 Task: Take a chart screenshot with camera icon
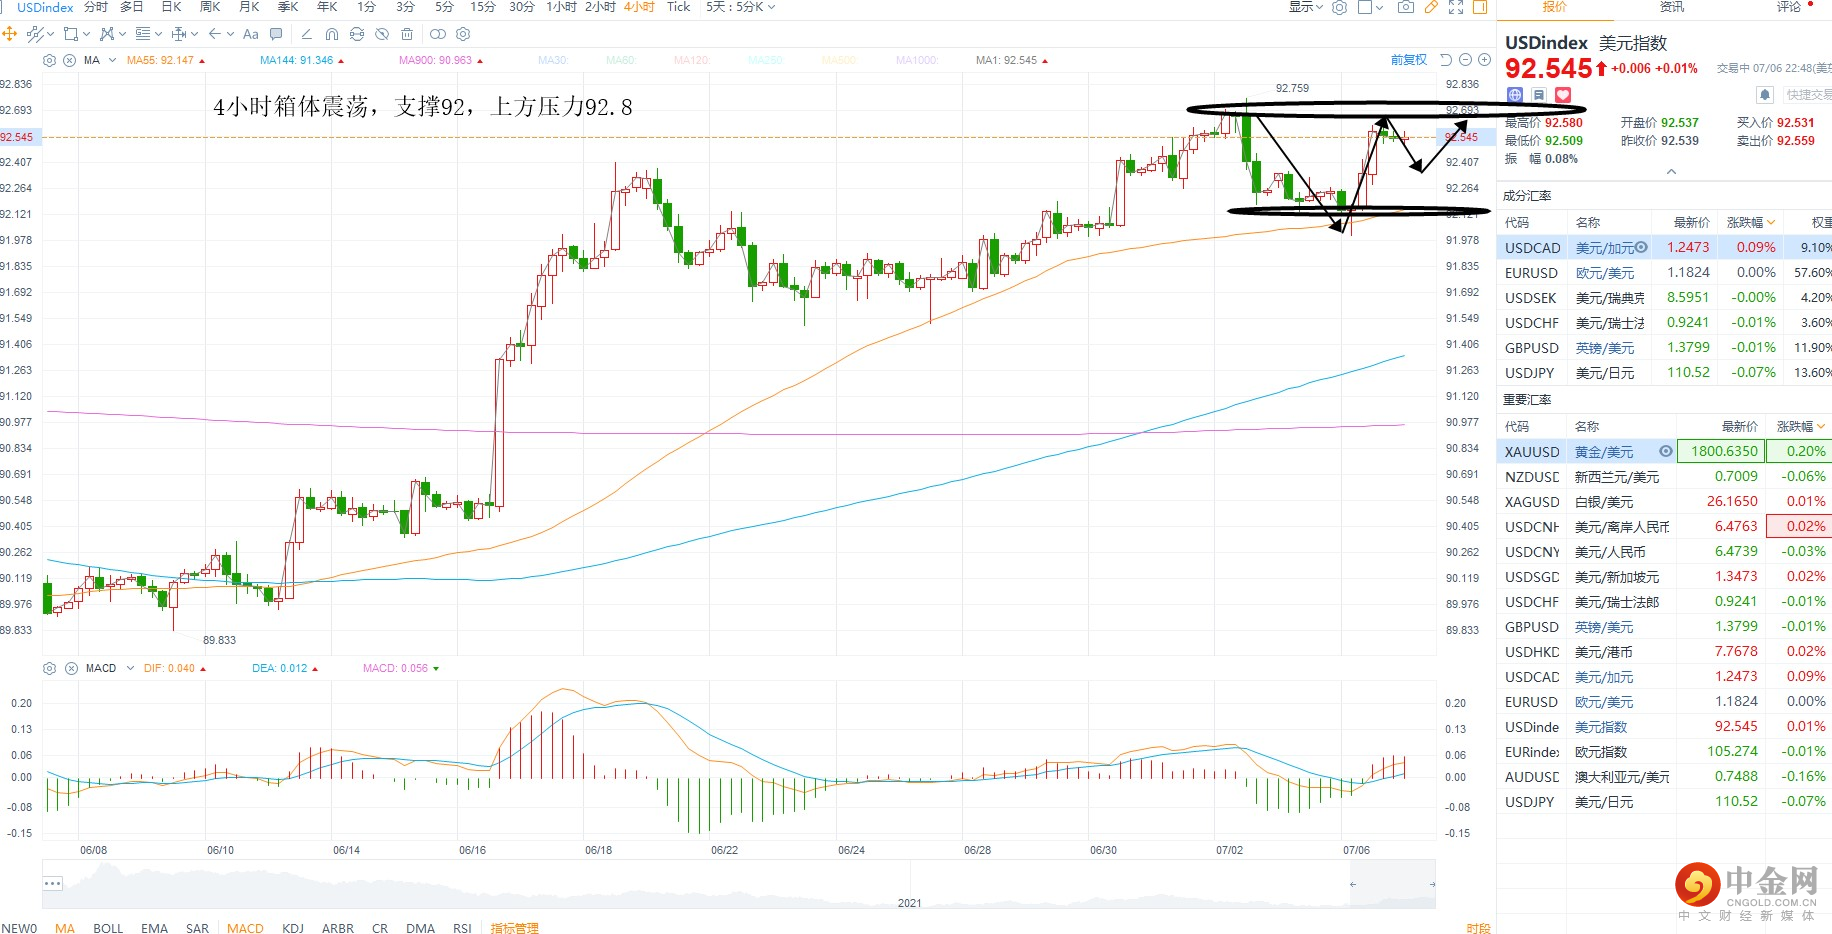click(1405, 7)
